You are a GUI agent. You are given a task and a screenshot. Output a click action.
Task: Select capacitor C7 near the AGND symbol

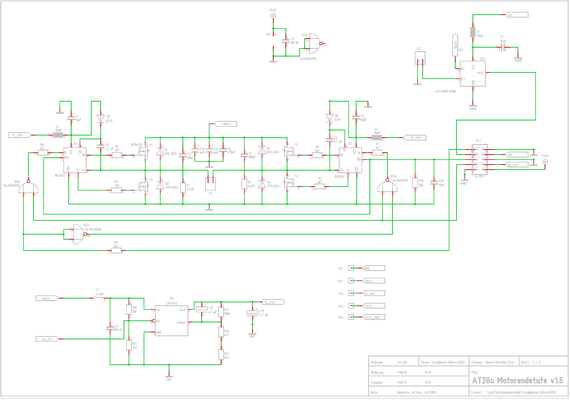(x=503, y=47)
